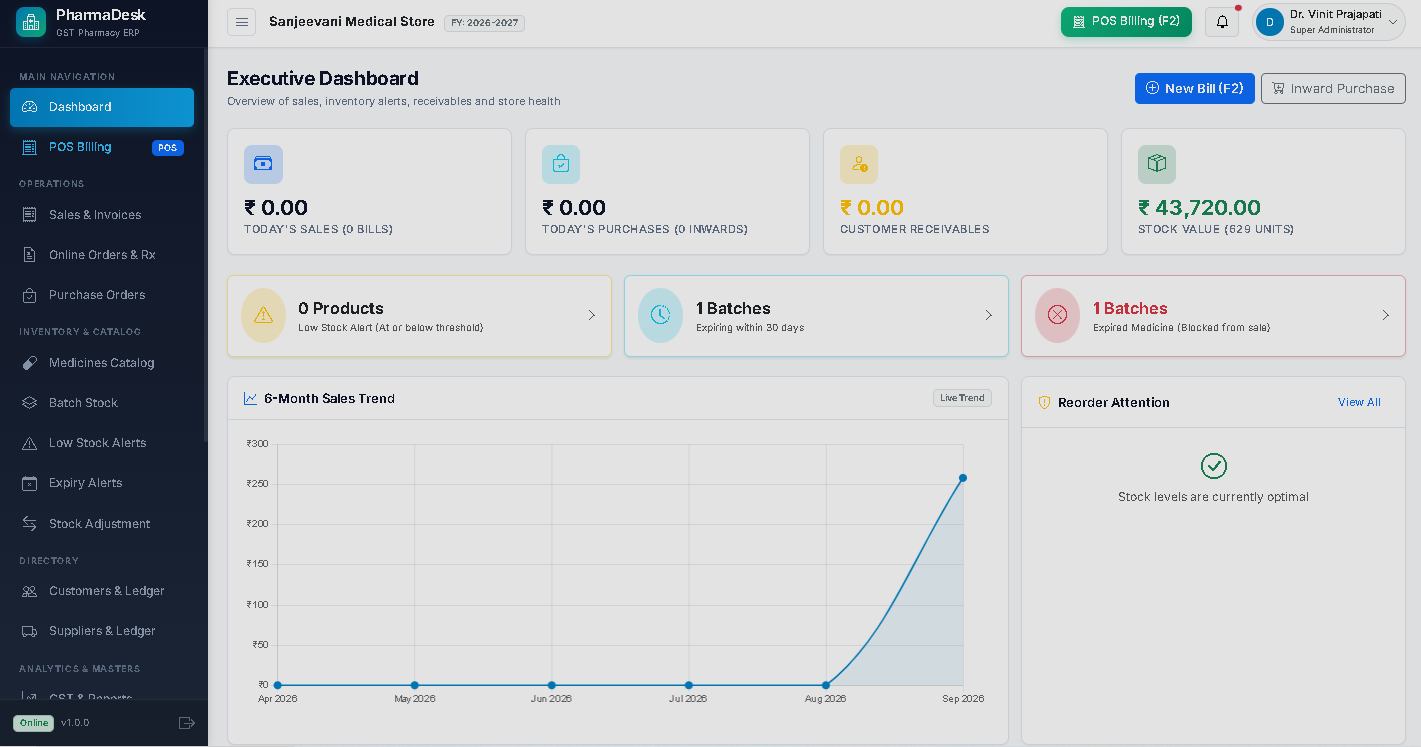The height and width of the screenshot is (747, 1421).
Task: Open the Dr. Vinit Prajapati user dropdown
Action: point(1328,22)
